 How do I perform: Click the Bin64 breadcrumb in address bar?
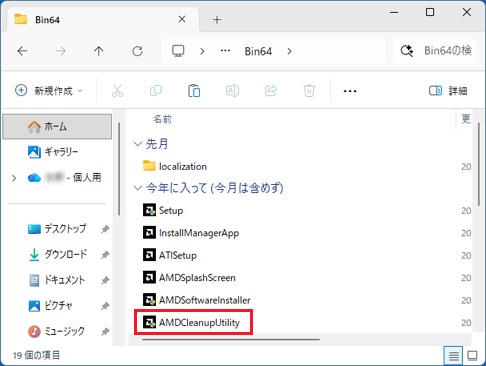(x=258, y=51)
